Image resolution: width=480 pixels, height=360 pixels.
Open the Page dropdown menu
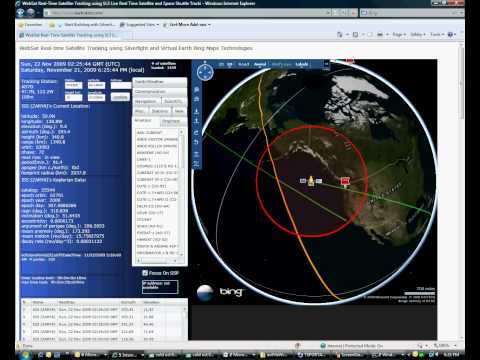pos(399,34)
